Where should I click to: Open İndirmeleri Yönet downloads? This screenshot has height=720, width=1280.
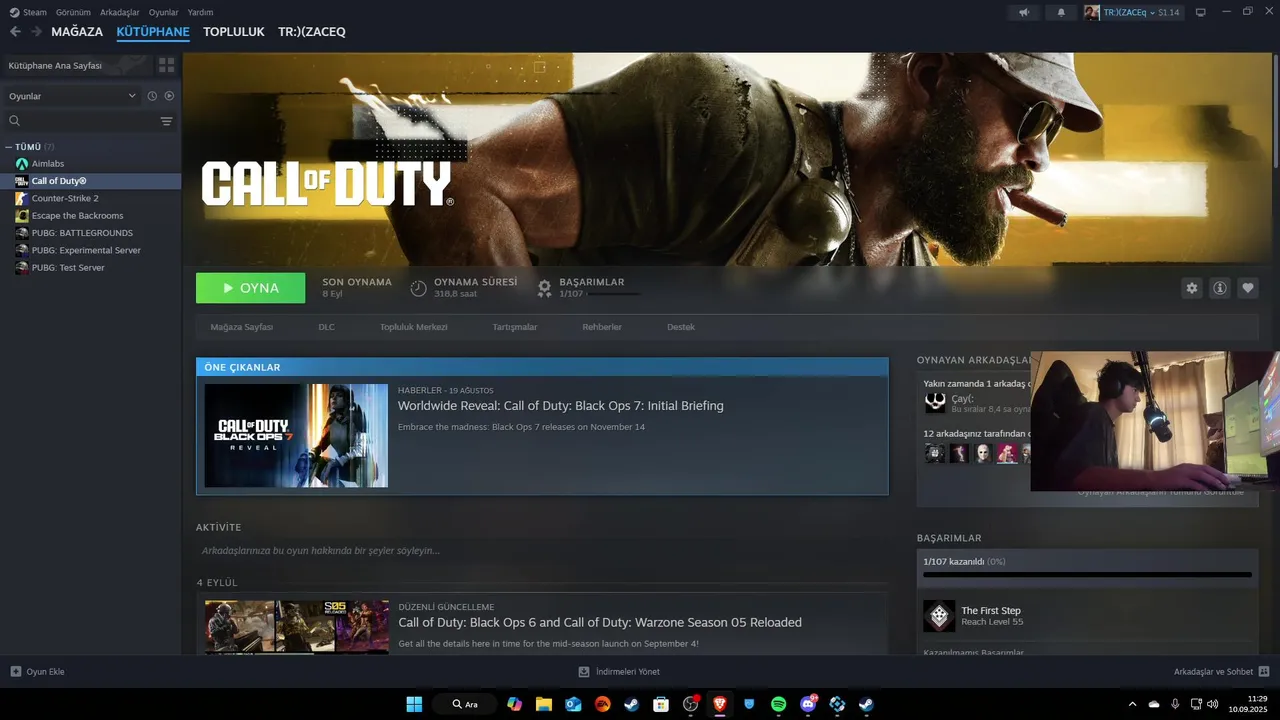coord(619,672)
